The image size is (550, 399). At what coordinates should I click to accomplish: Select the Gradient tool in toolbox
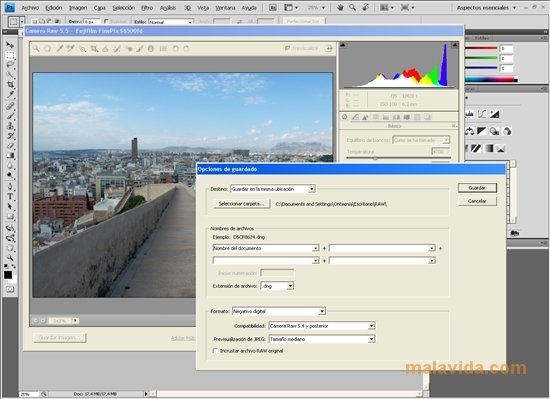pyautogui.click(x=10, y=155)
